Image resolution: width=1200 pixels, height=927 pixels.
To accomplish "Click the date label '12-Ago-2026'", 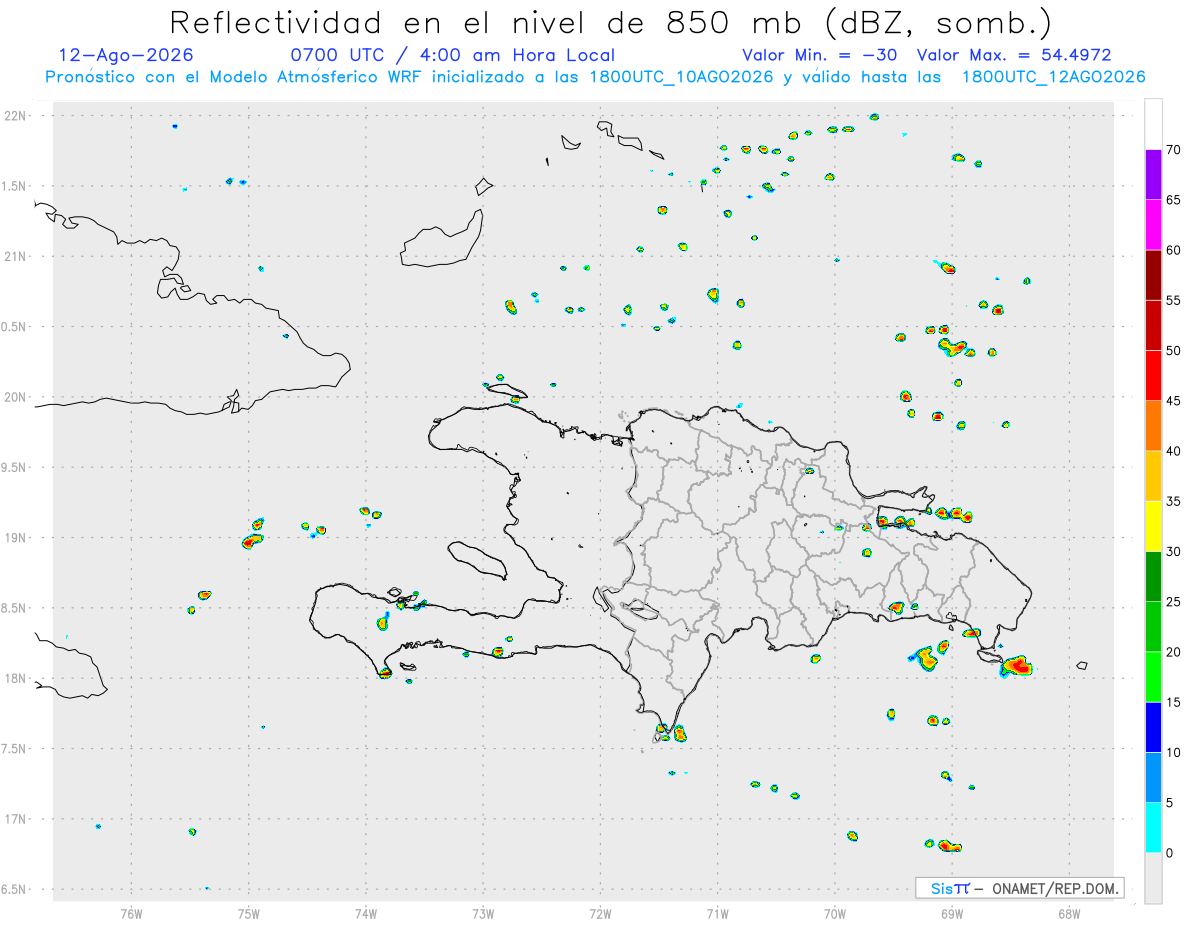I will [x=126, y=55].
